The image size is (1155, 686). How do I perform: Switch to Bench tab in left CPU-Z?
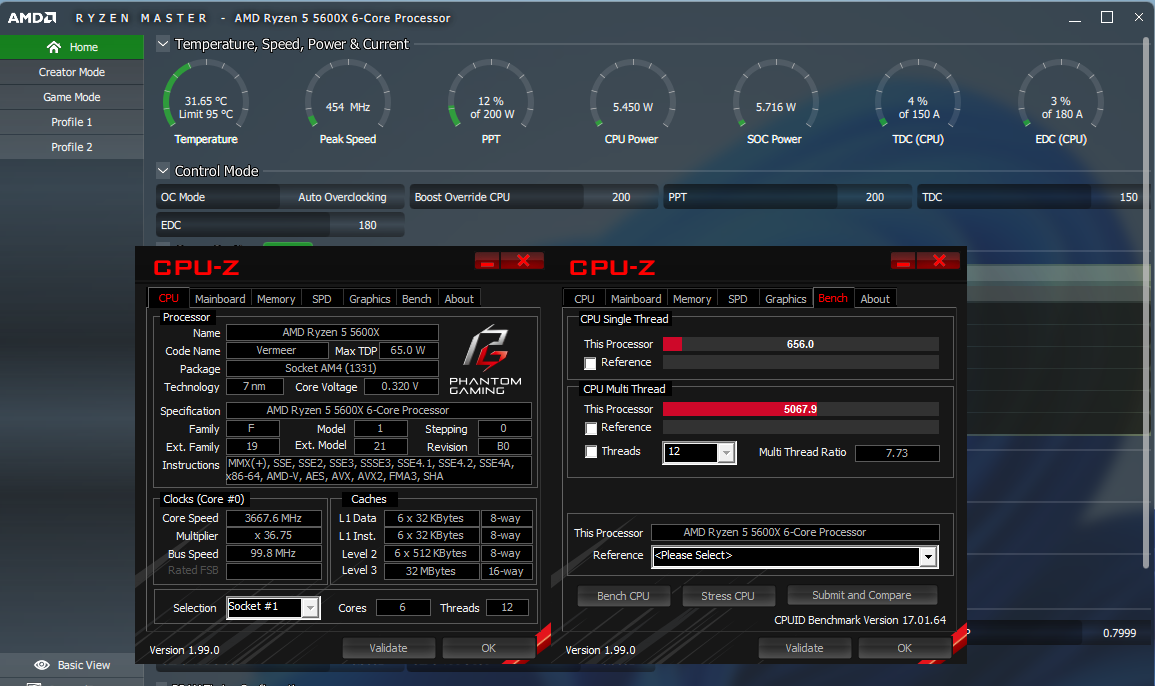(x=417, y=298)
